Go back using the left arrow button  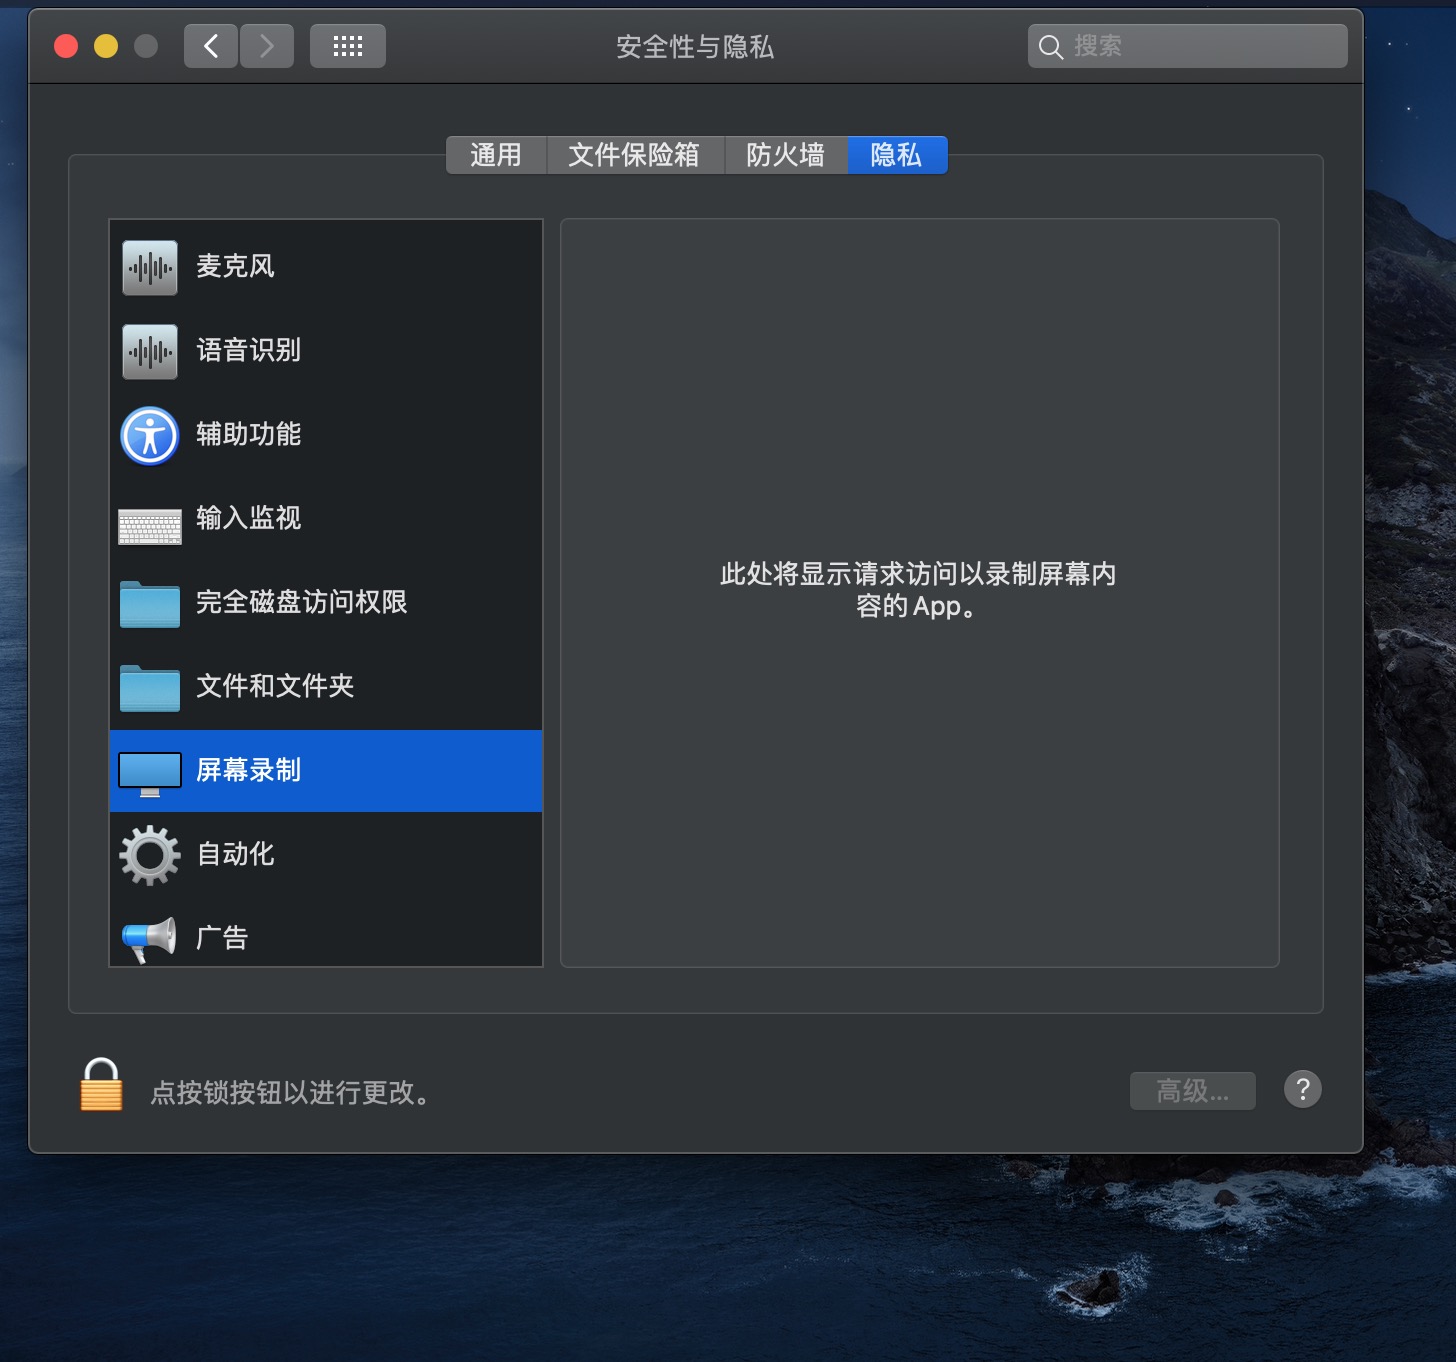(211, 46)
